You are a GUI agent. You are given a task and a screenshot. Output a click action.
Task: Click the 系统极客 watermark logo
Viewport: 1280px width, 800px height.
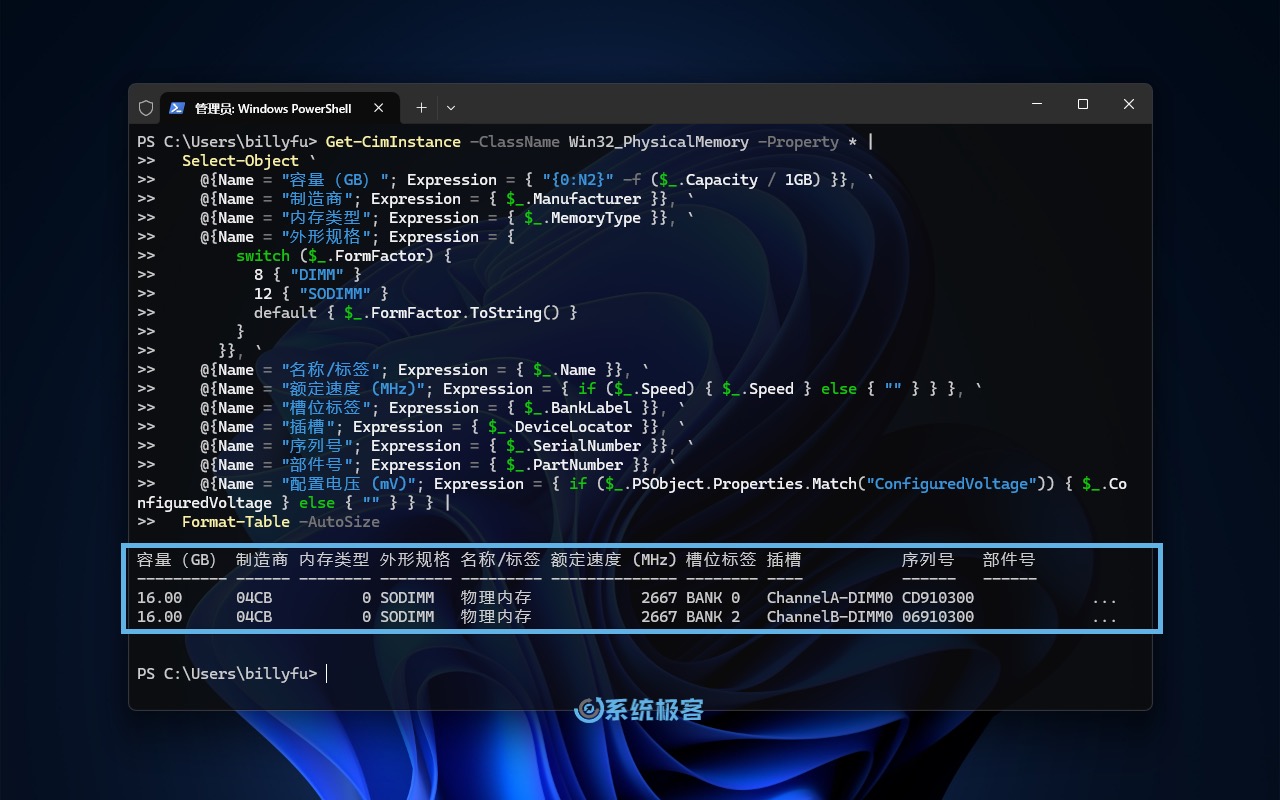point(639,710)
